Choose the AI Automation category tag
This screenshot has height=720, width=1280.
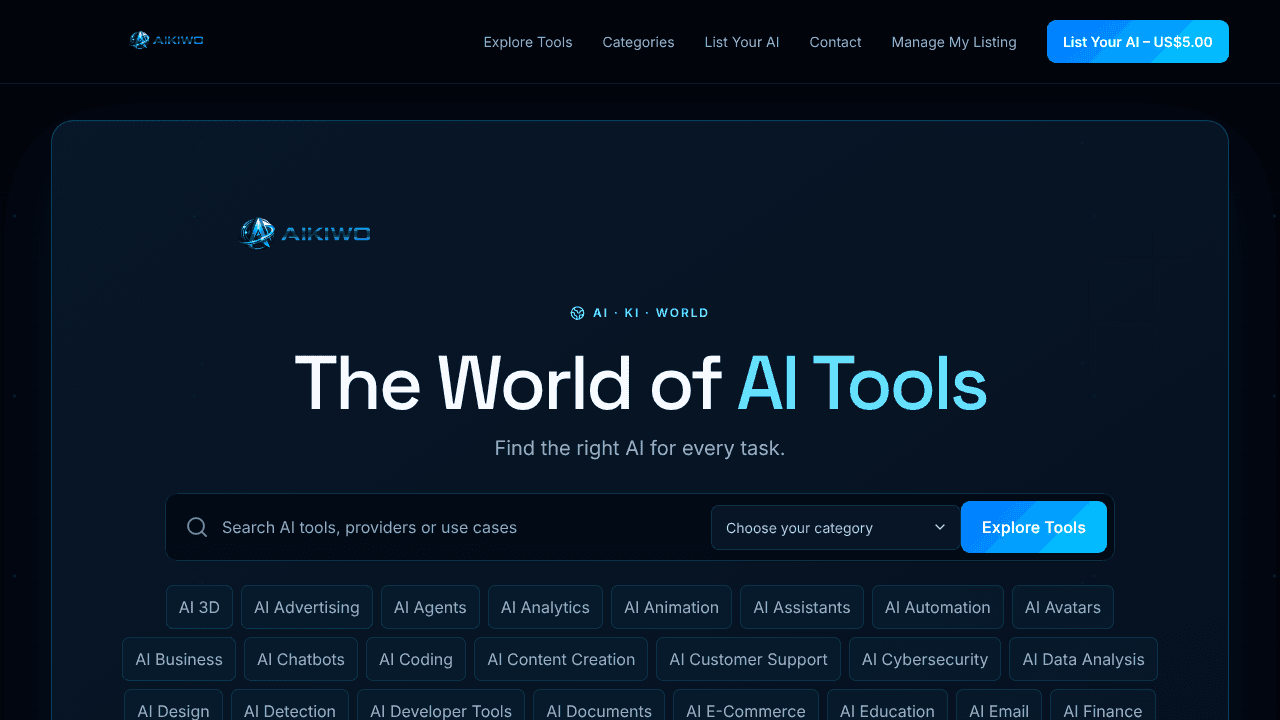click(938, 607)
